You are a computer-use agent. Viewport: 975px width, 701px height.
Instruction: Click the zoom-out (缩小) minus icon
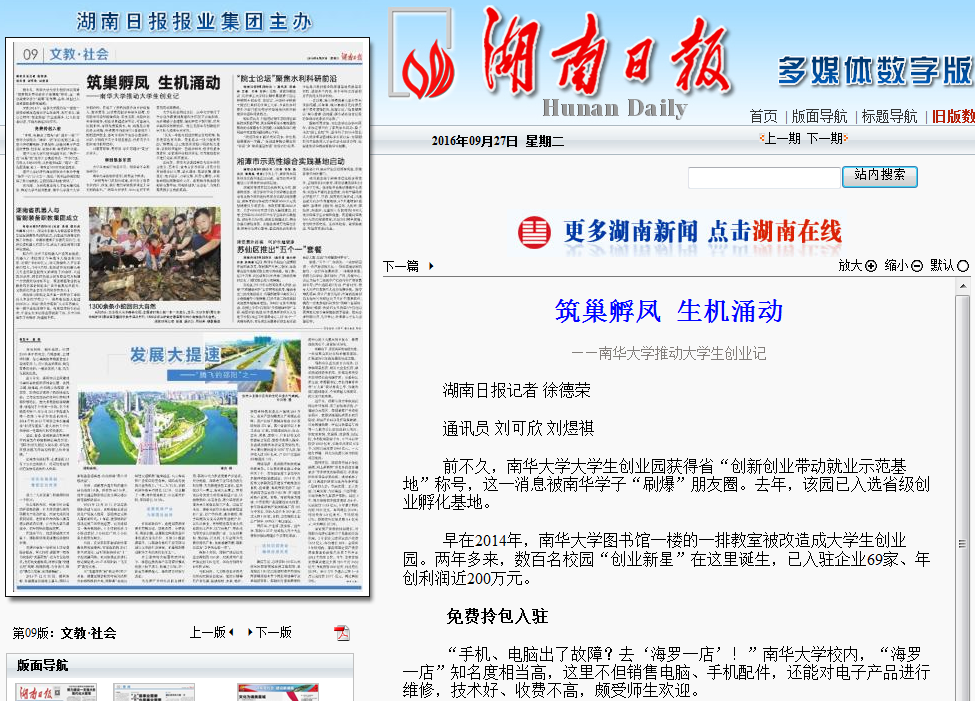916,266
